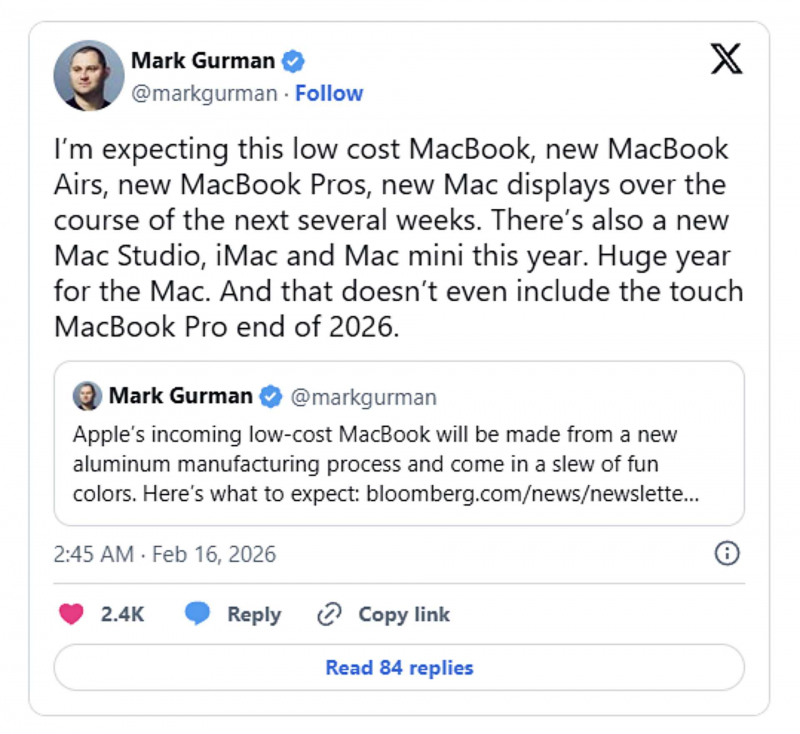Click the Mark Gurman name at the top
800x734 pixels.
coord(203,61)
